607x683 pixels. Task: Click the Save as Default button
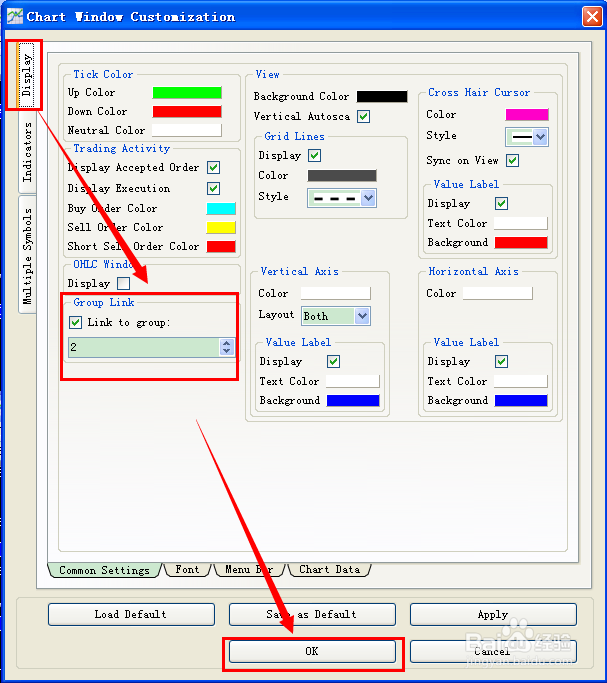pyautogui.click(x=312, y=615)
